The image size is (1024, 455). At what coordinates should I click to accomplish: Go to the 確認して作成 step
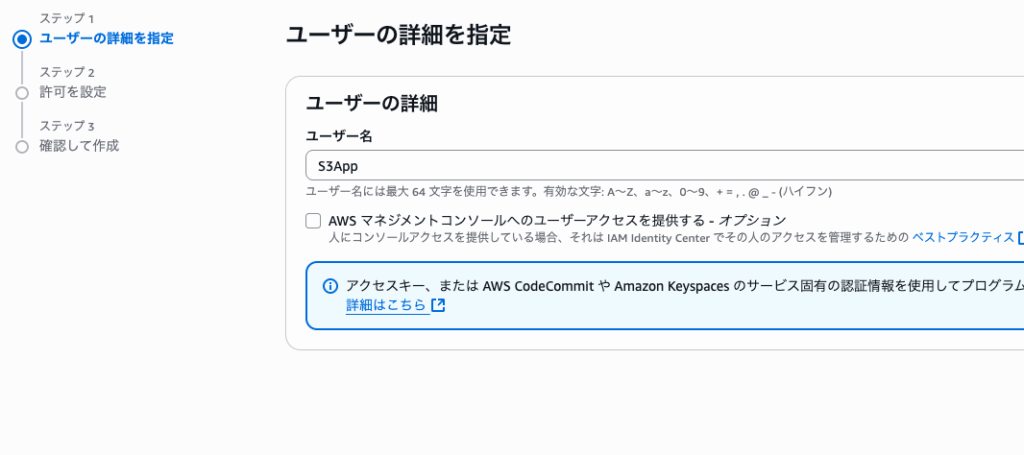(79, 146)
